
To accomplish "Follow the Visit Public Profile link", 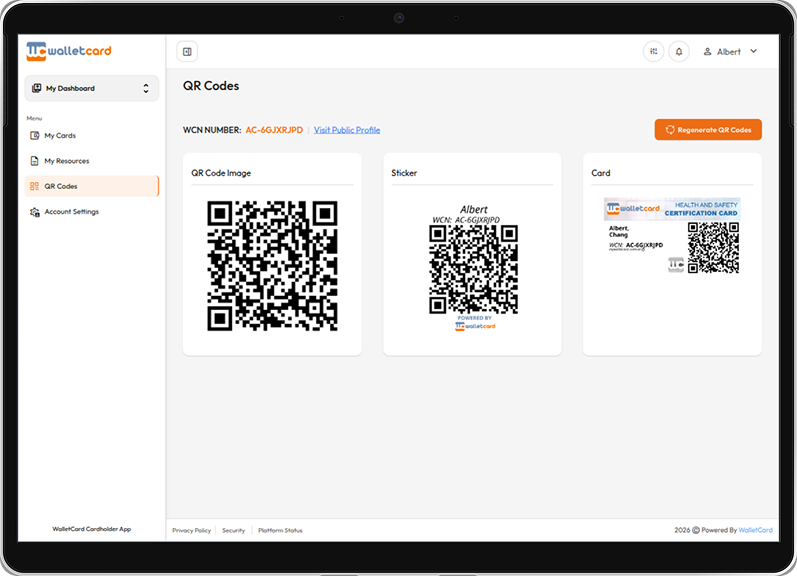I will (x=347, y=130).
